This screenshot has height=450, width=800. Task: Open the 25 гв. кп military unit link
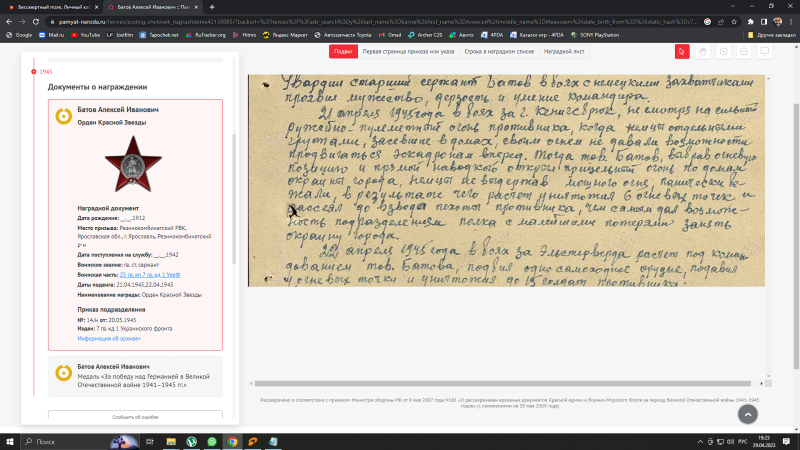coord(149,275)
